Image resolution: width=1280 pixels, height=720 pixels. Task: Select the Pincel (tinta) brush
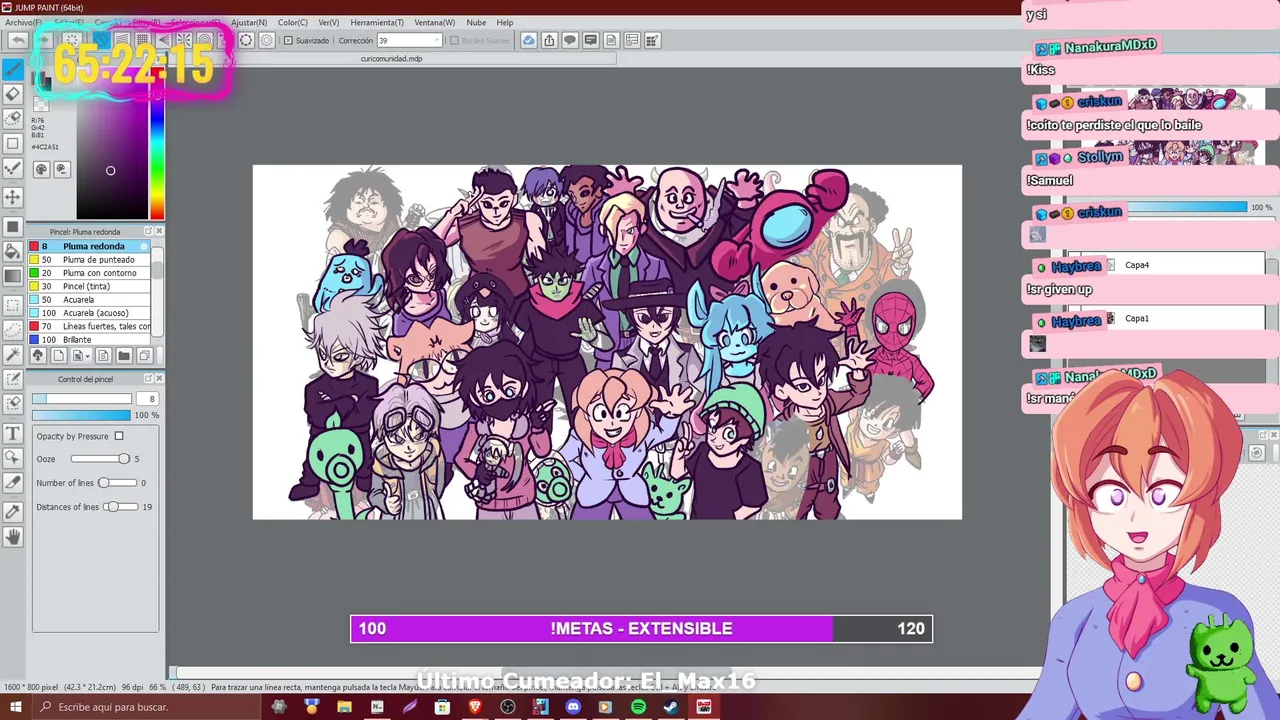point(90,286)
